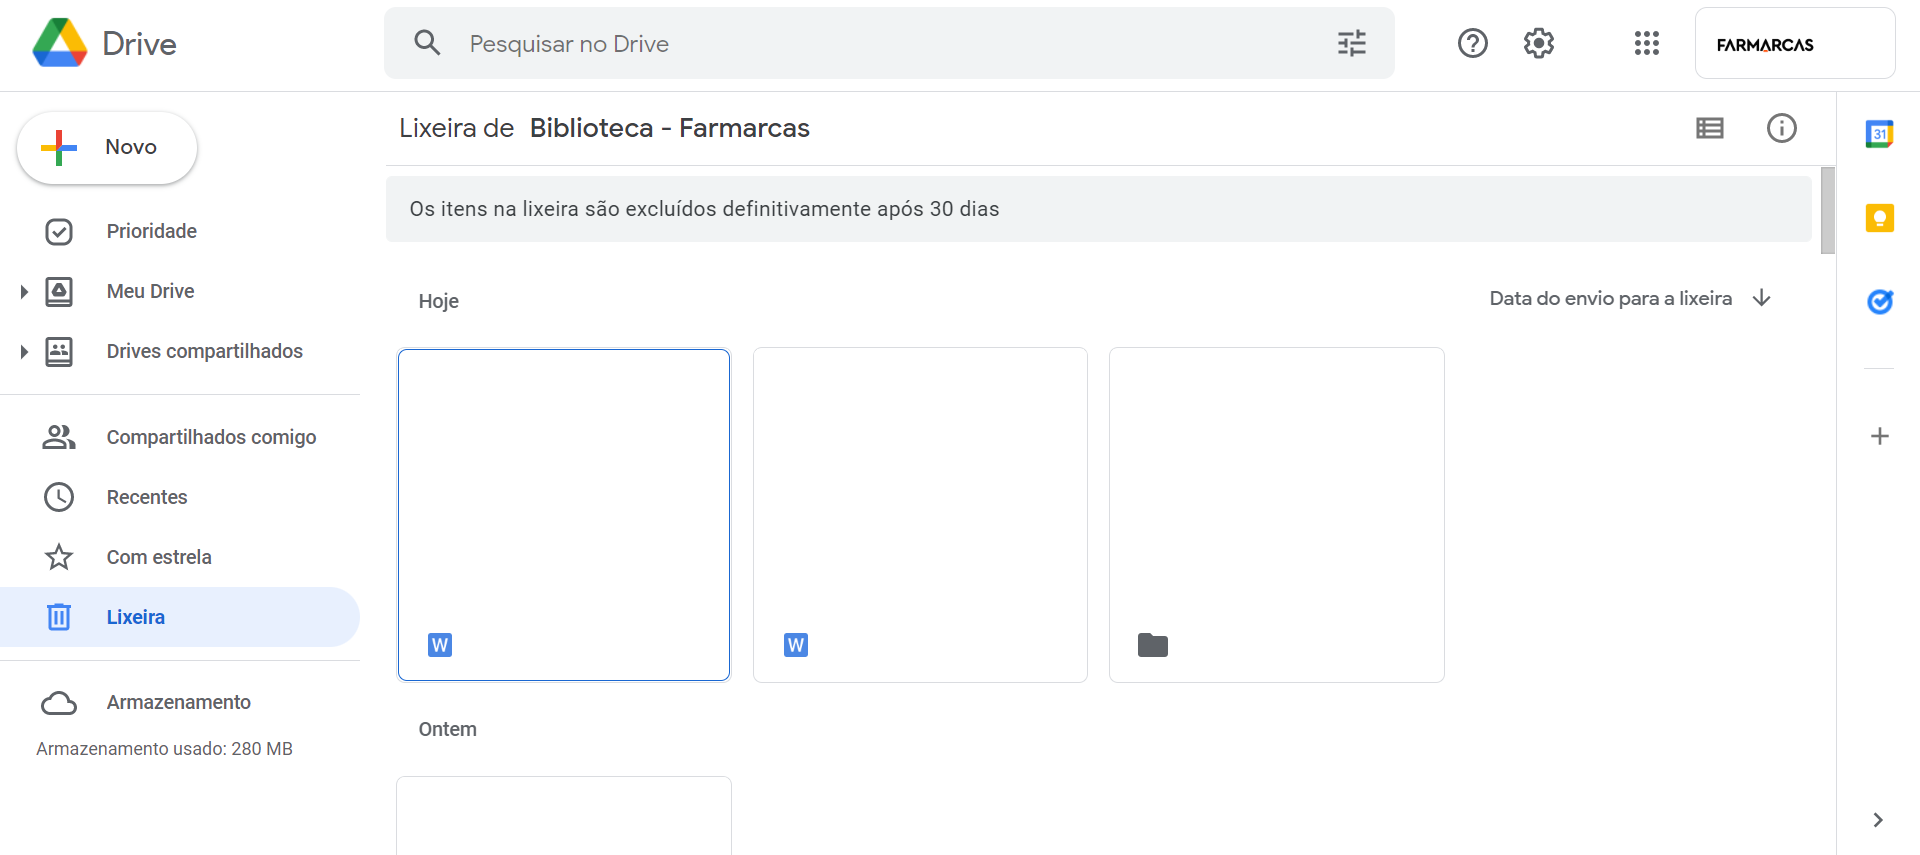
Task: Open the Google Calendar side panel icon
Action: point(1879,134)
